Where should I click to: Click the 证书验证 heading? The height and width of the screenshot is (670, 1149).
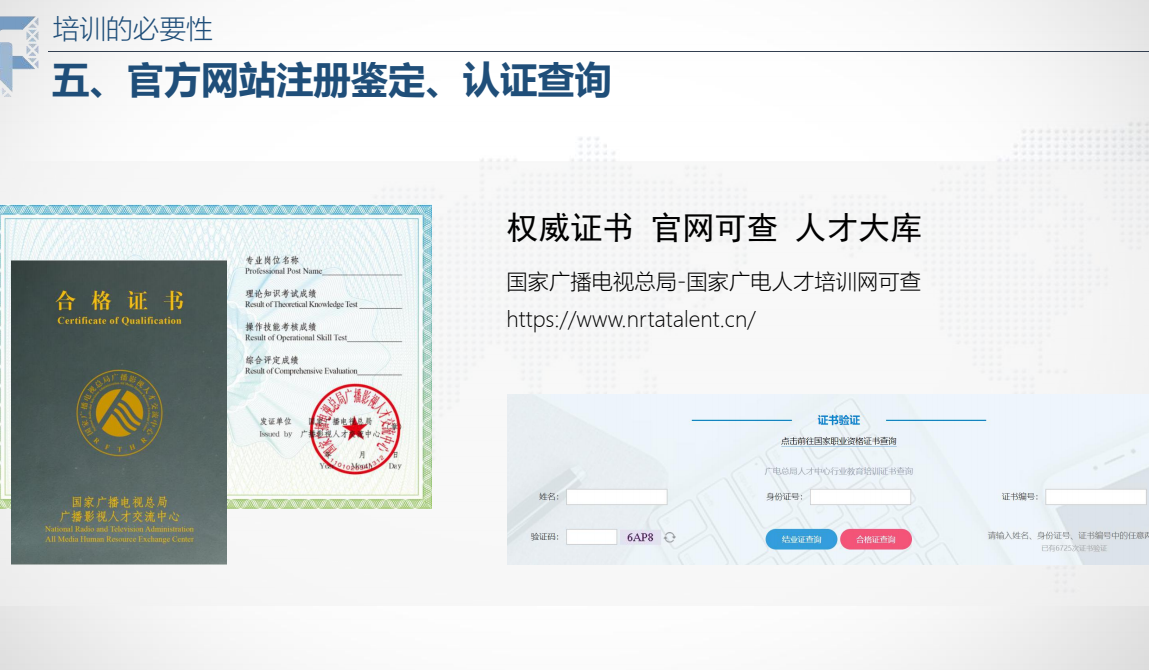pyautogui.click(x=838, y=420)
